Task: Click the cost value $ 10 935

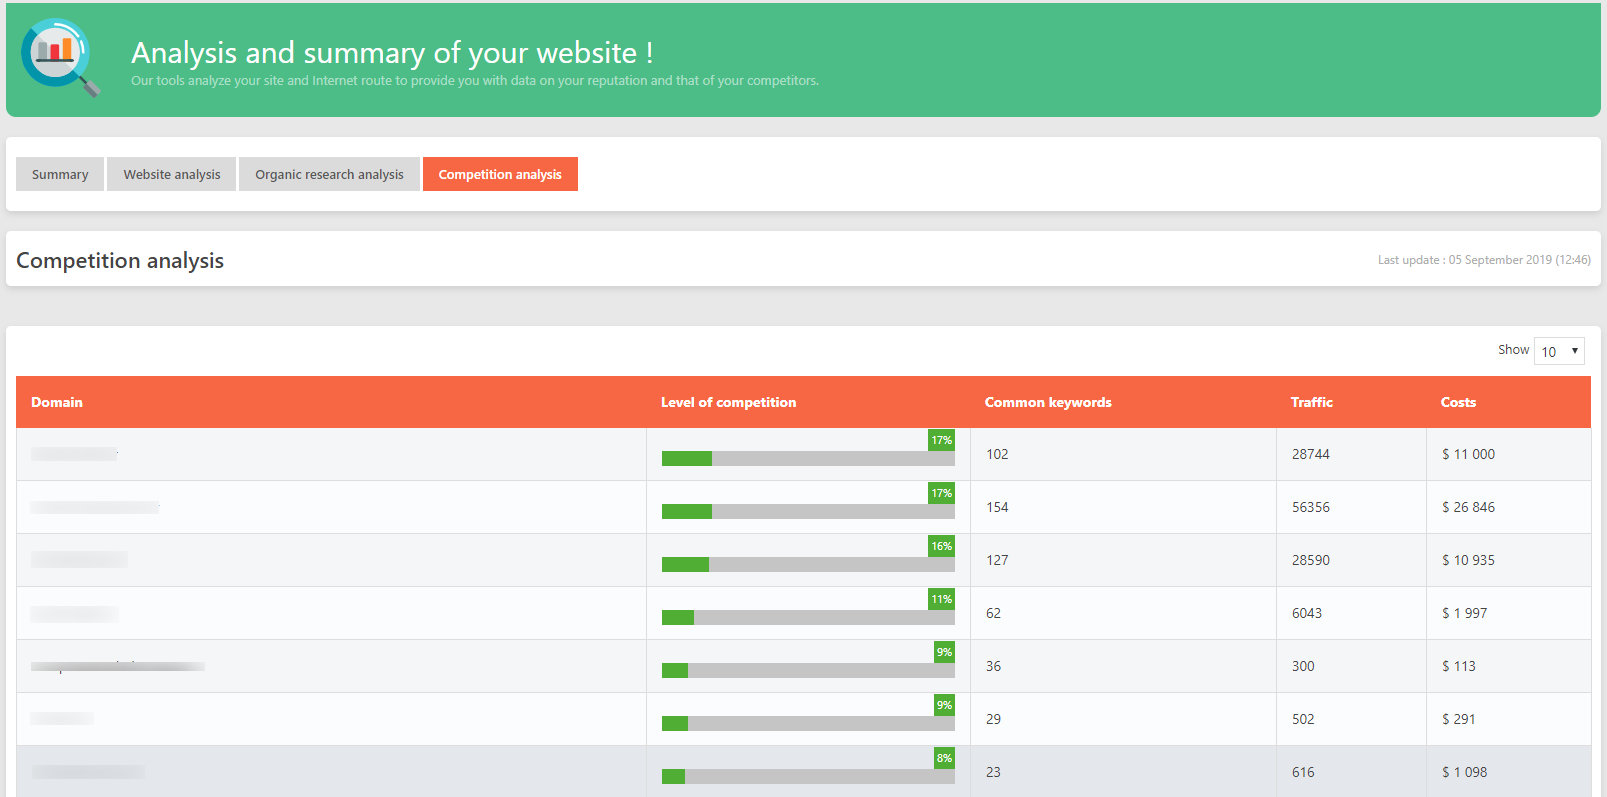Action: coord(1468,560)
